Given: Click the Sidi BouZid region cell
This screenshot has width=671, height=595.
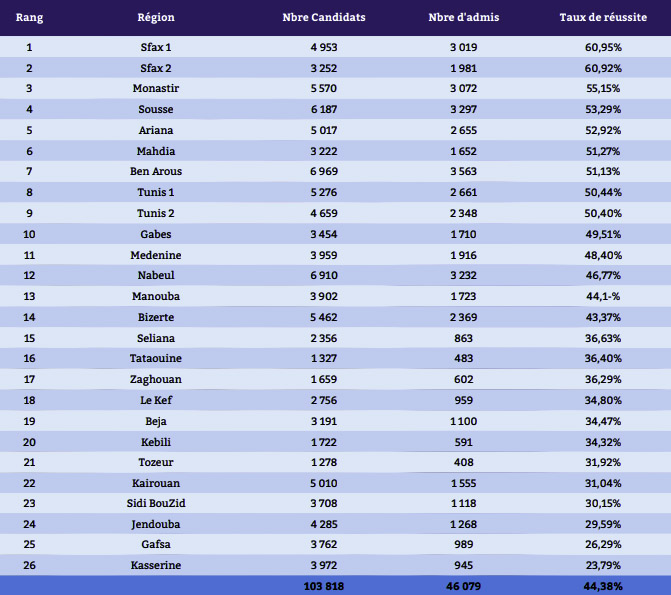Looking at the screenshot, I should [x=156, y=503].
